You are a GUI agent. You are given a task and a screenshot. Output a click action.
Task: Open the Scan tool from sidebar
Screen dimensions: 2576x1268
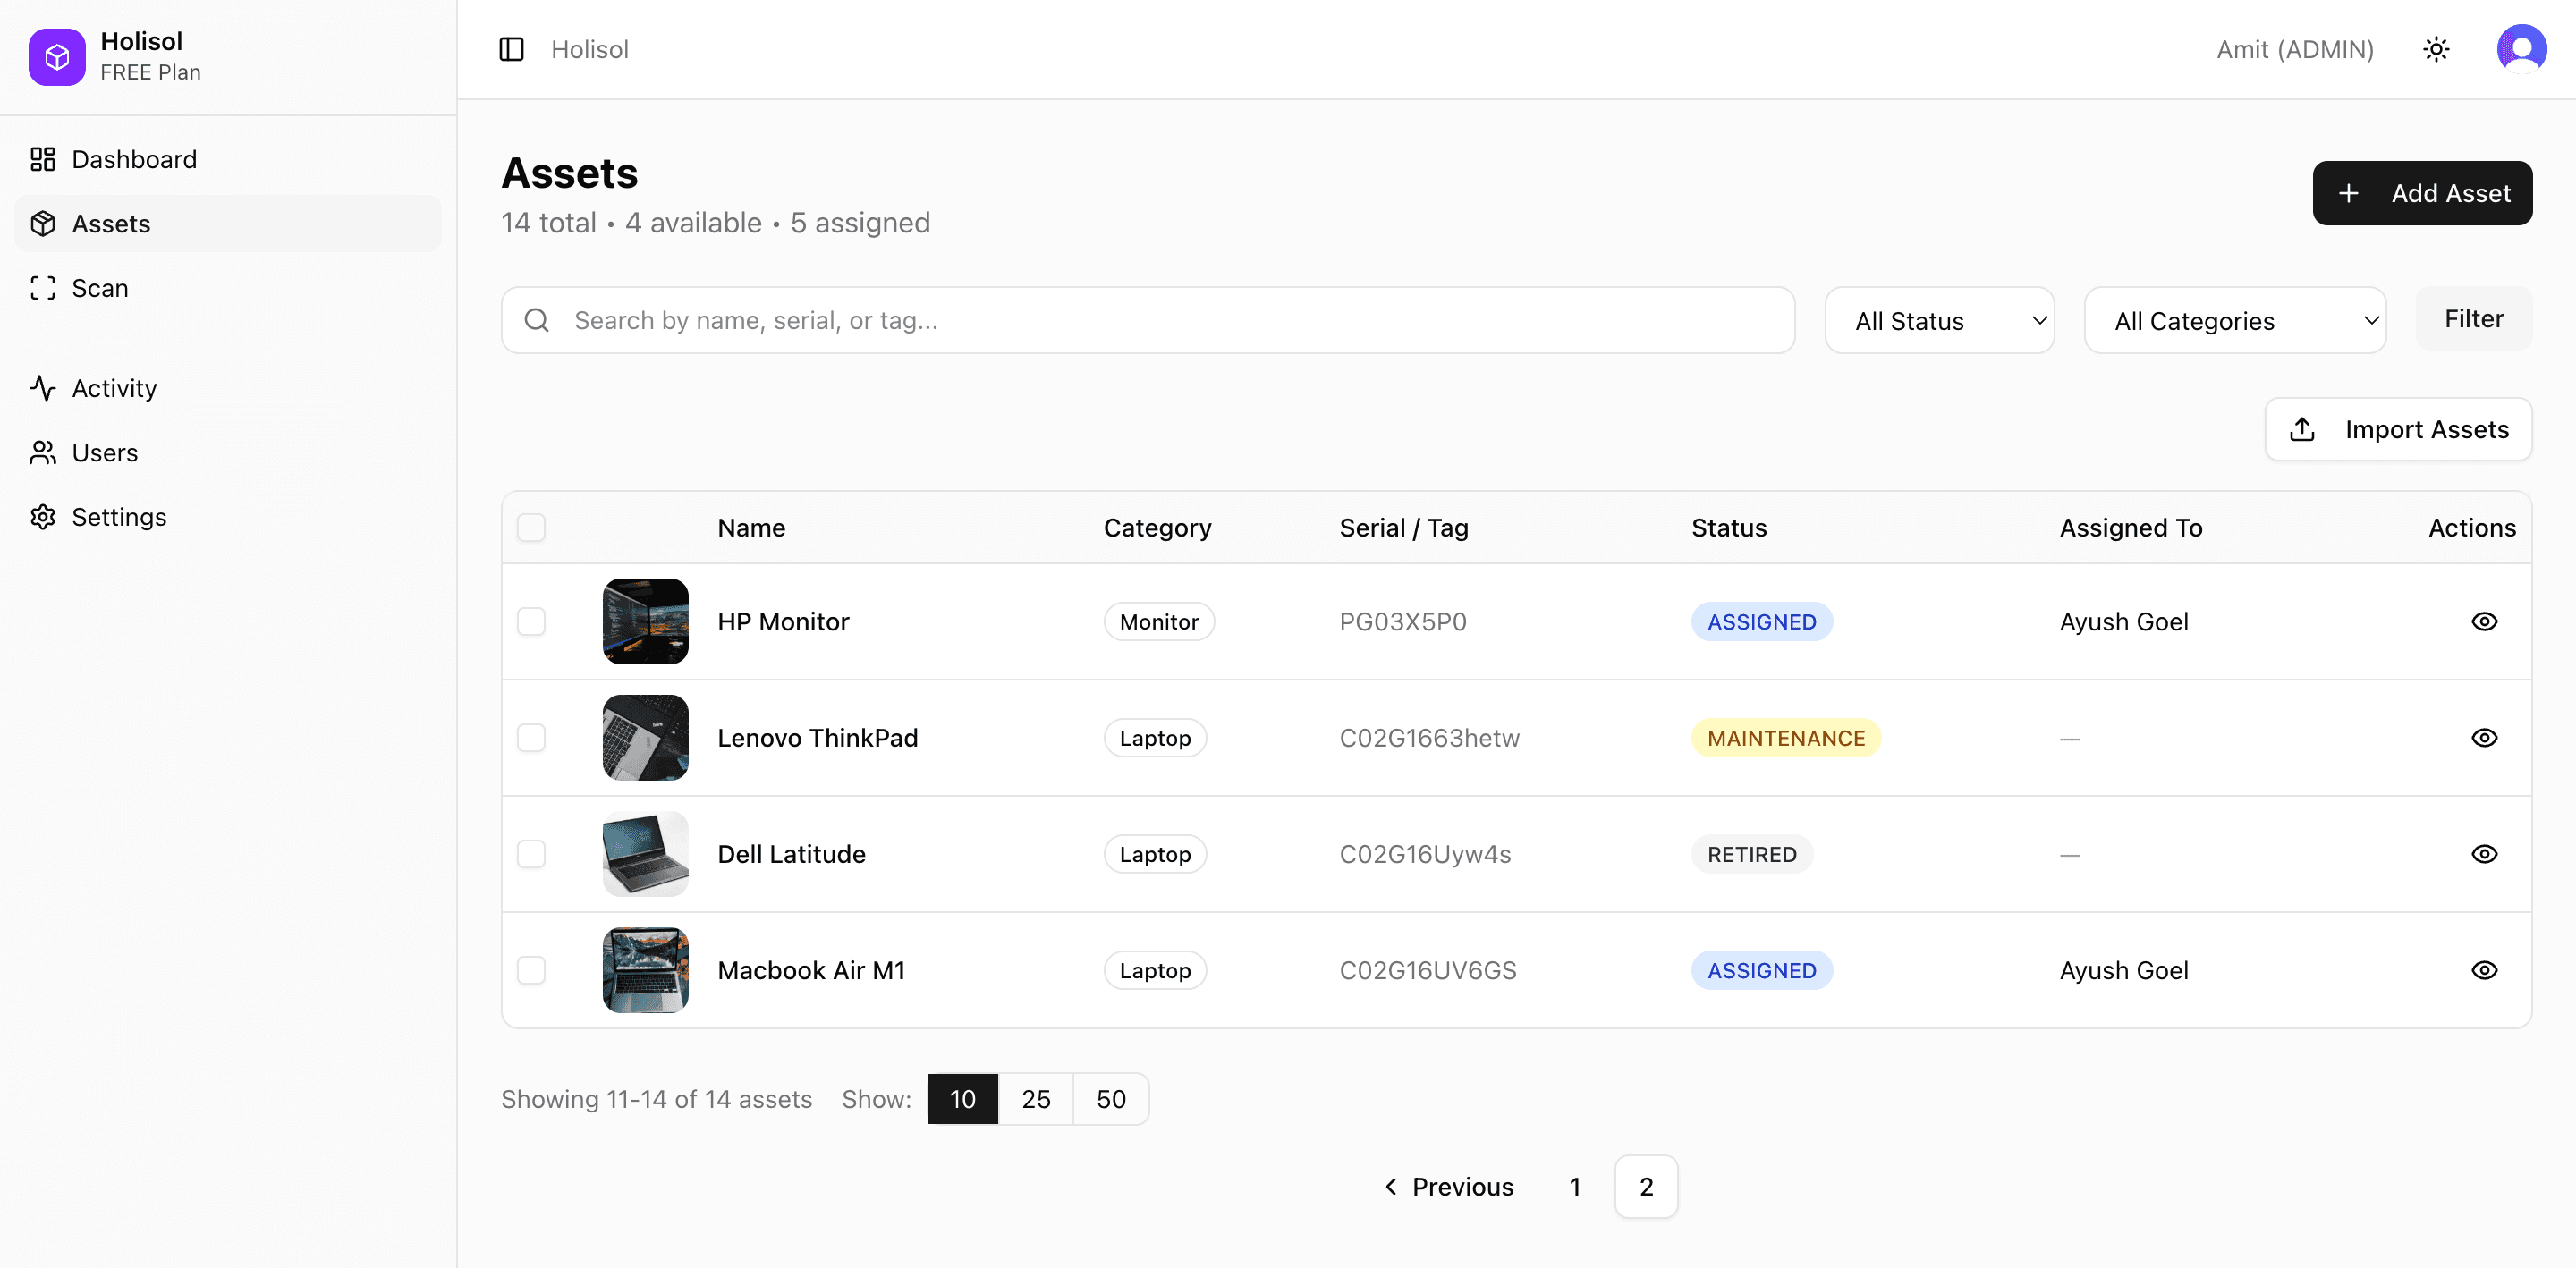click(x=43, y=288)
